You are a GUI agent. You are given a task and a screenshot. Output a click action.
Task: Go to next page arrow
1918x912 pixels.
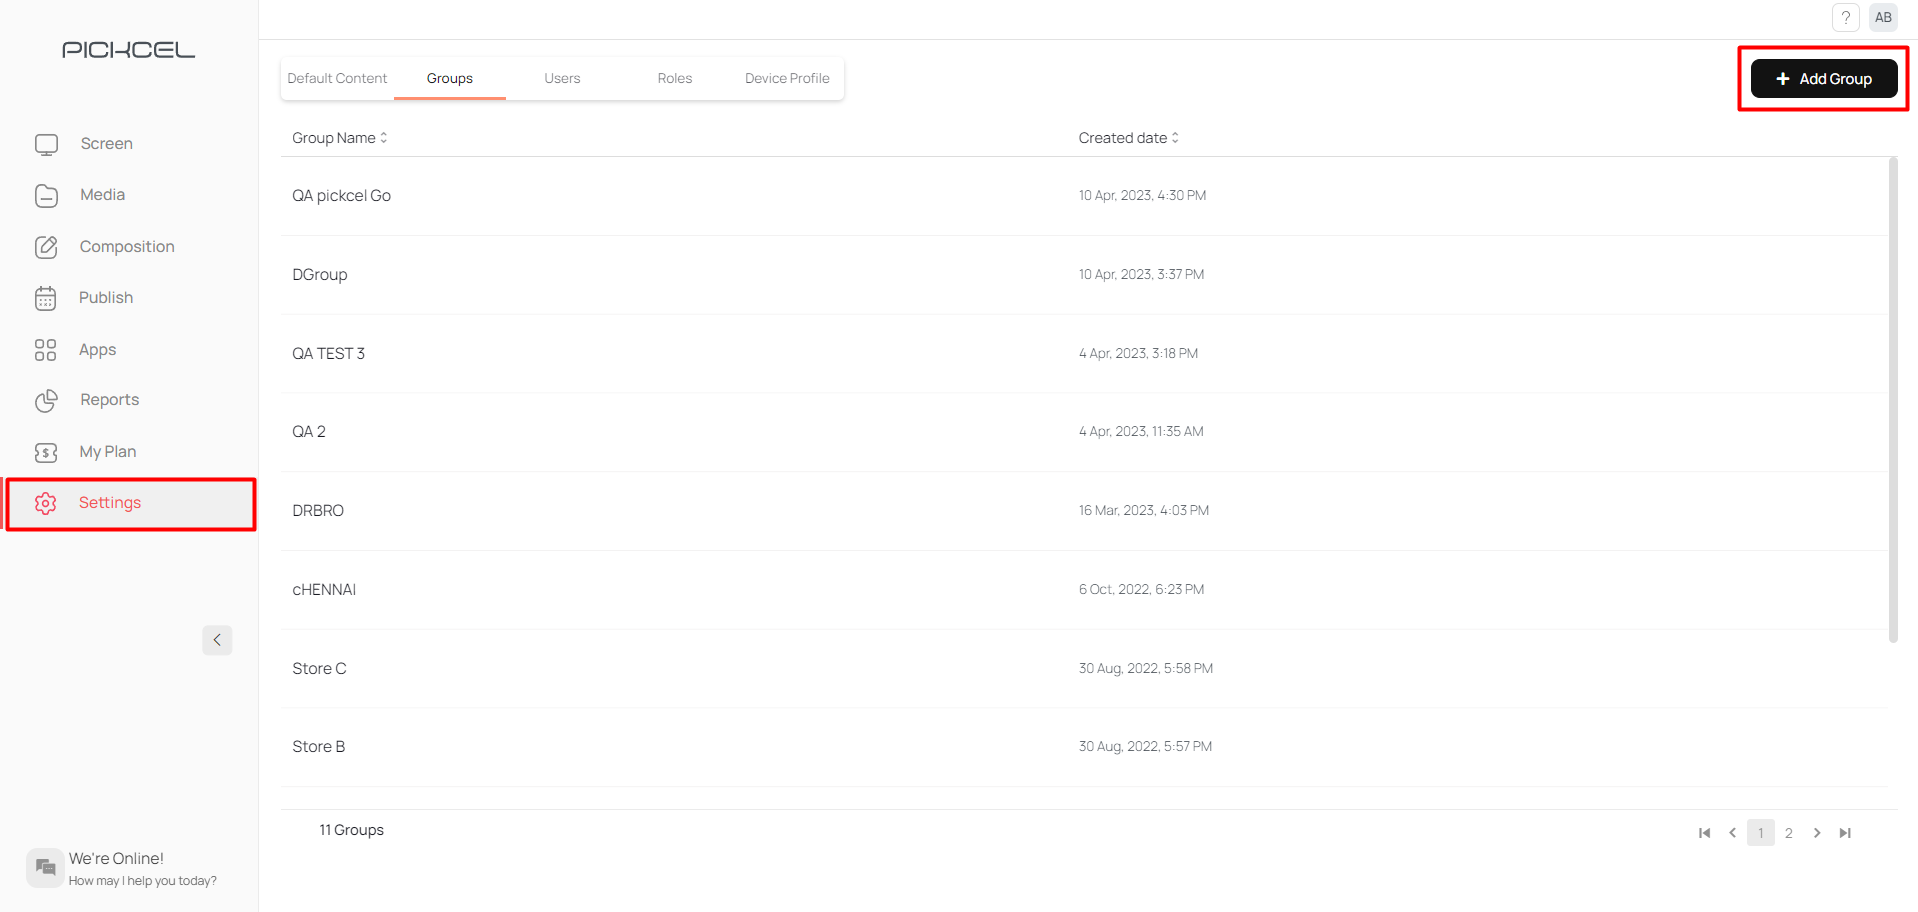click(x=1817, y=833)
